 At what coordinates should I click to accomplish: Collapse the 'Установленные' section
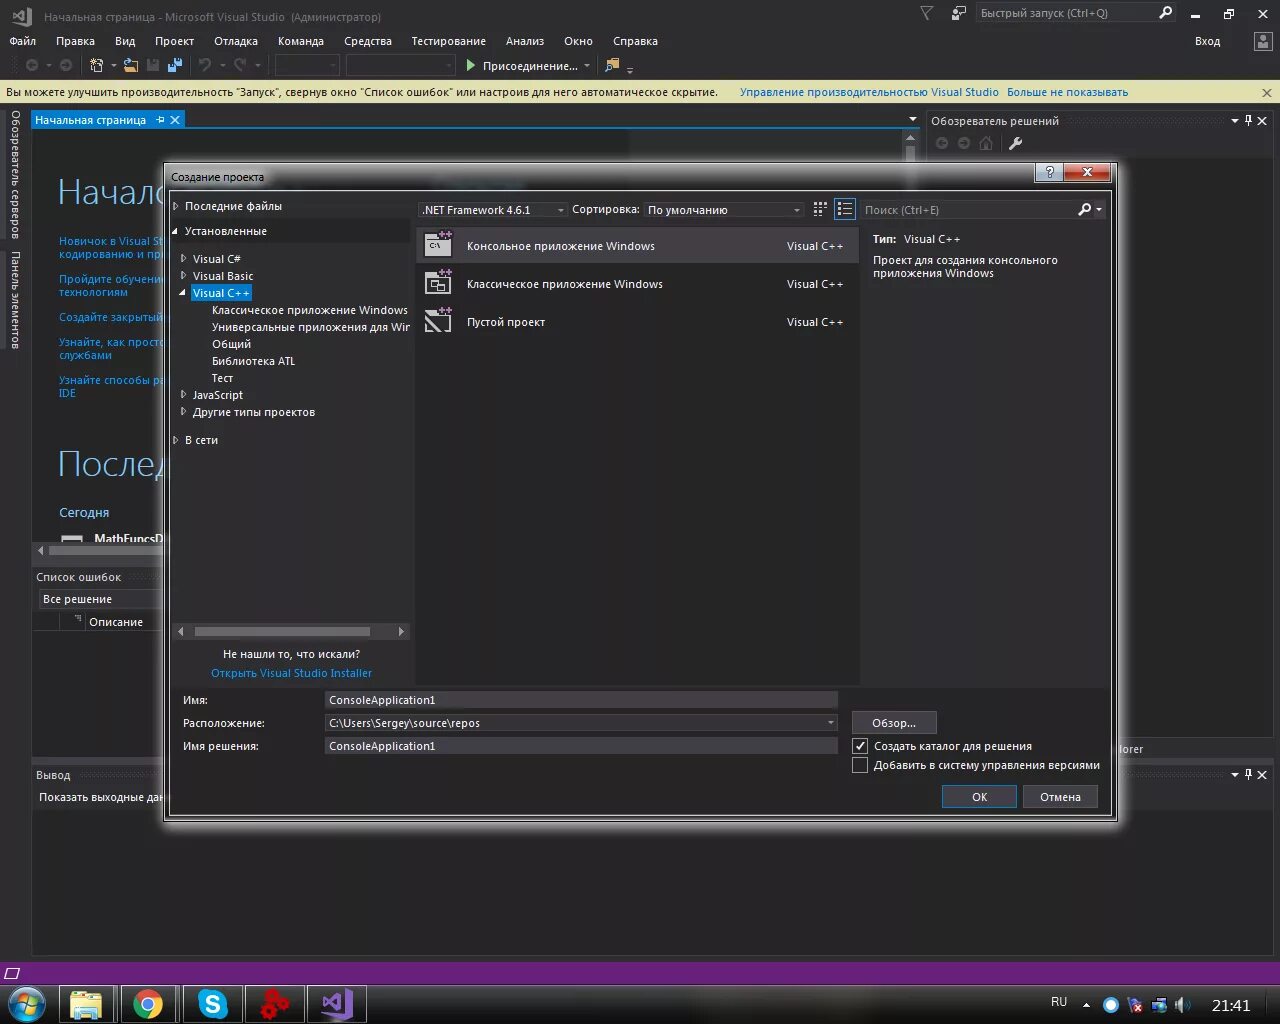coord(176,231)
